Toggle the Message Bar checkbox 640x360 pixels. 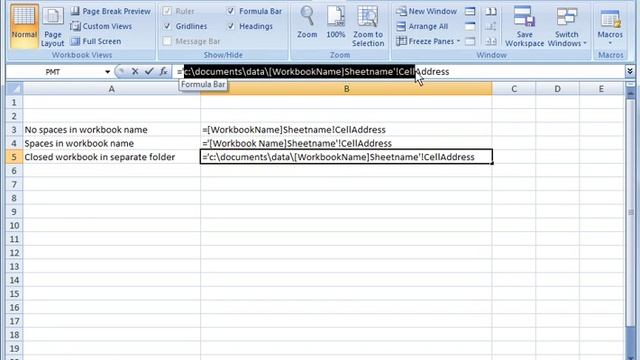click(167, 41)
